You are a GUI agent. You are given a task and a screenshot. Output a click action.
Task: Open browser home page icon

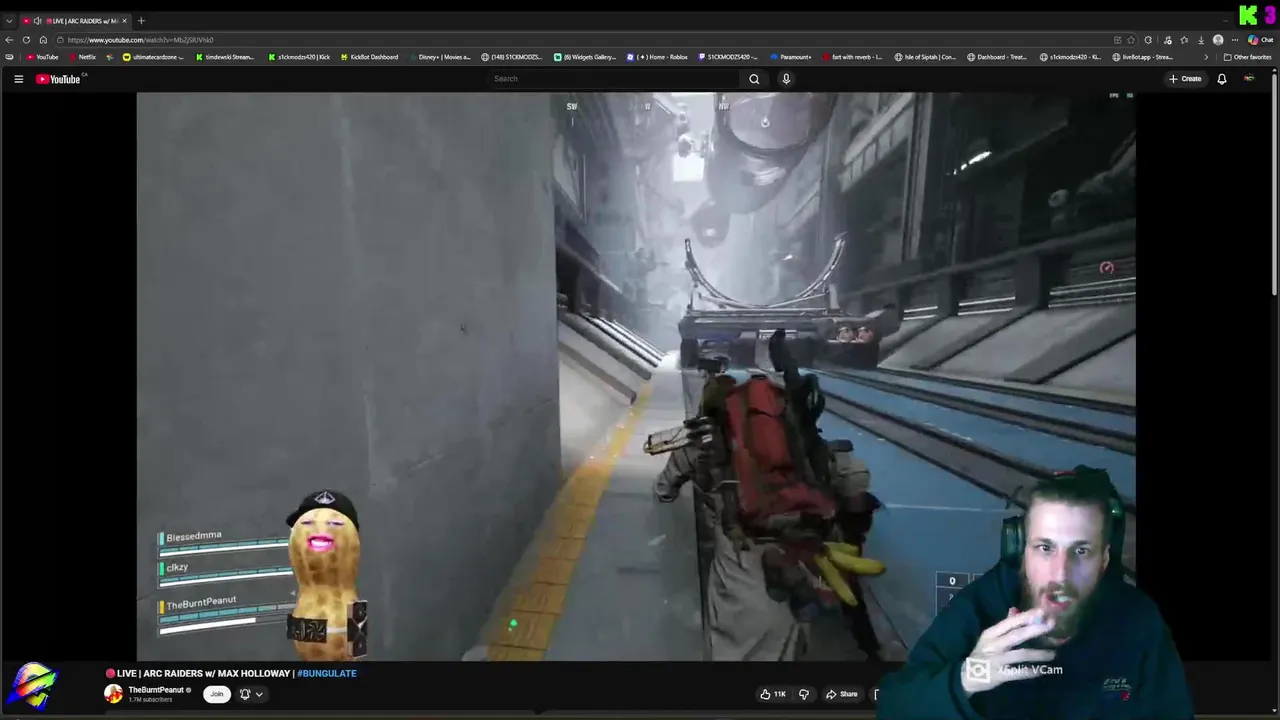tap(43, 40)
